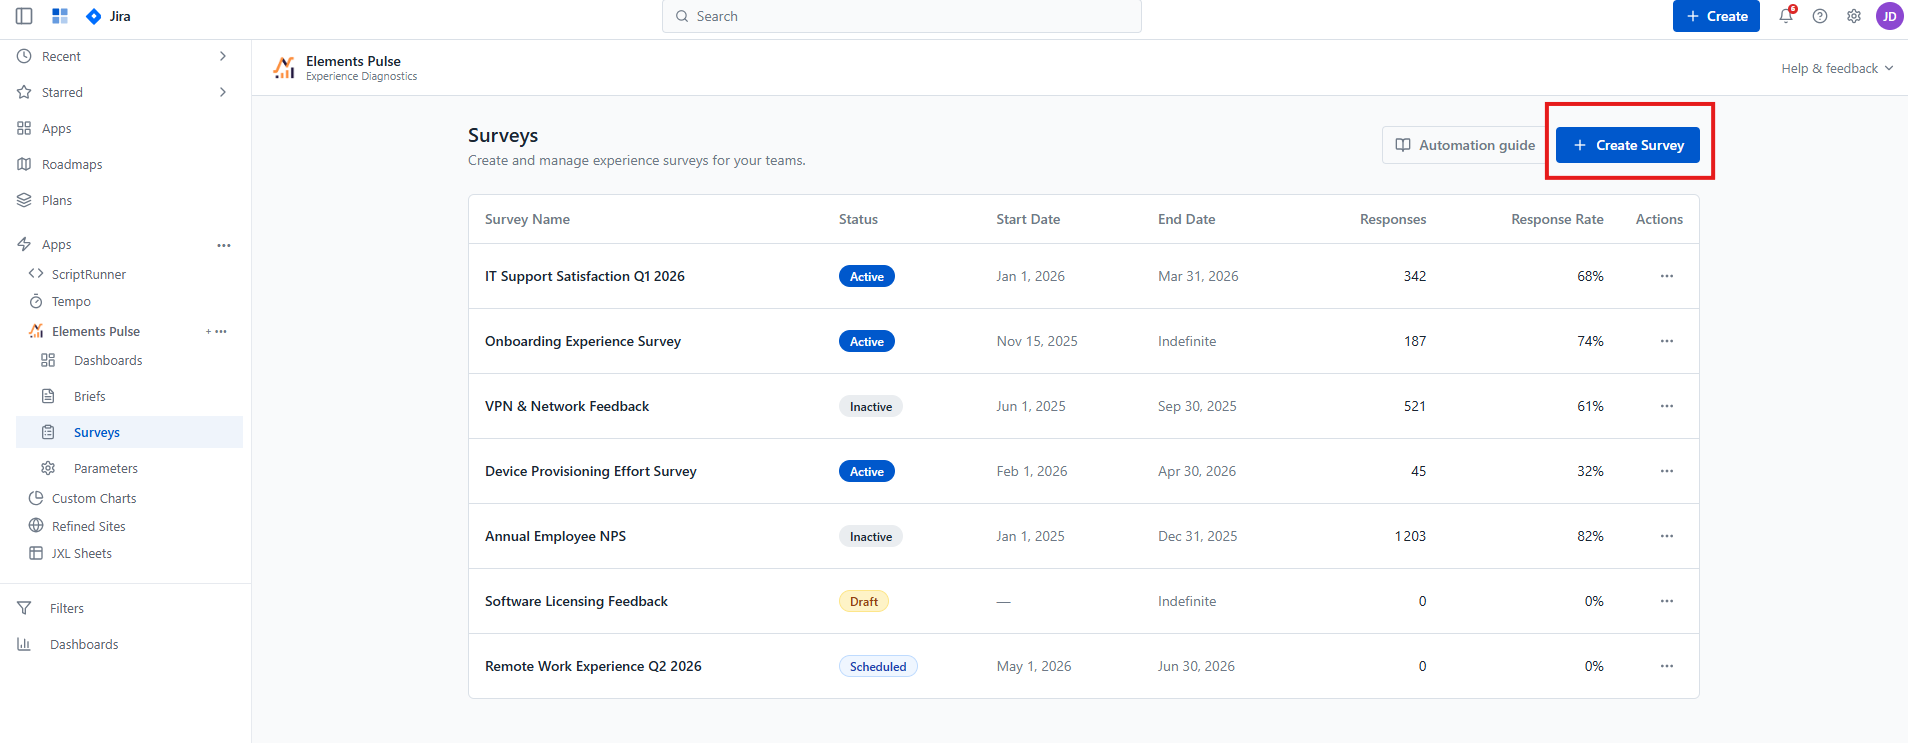Screen dimensions: 1908x743
Task: Click the Elements Pulse logo in header
Action: [284, 68]
